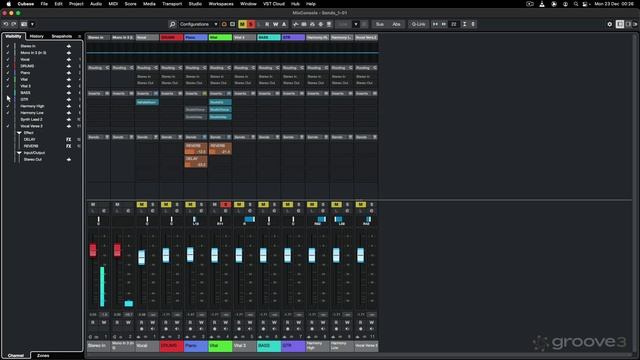Image resolution: width=640 pixels, height=360 pixels.
Task: Click the red Stereo In volume fader
Action: tap(93, 250)
